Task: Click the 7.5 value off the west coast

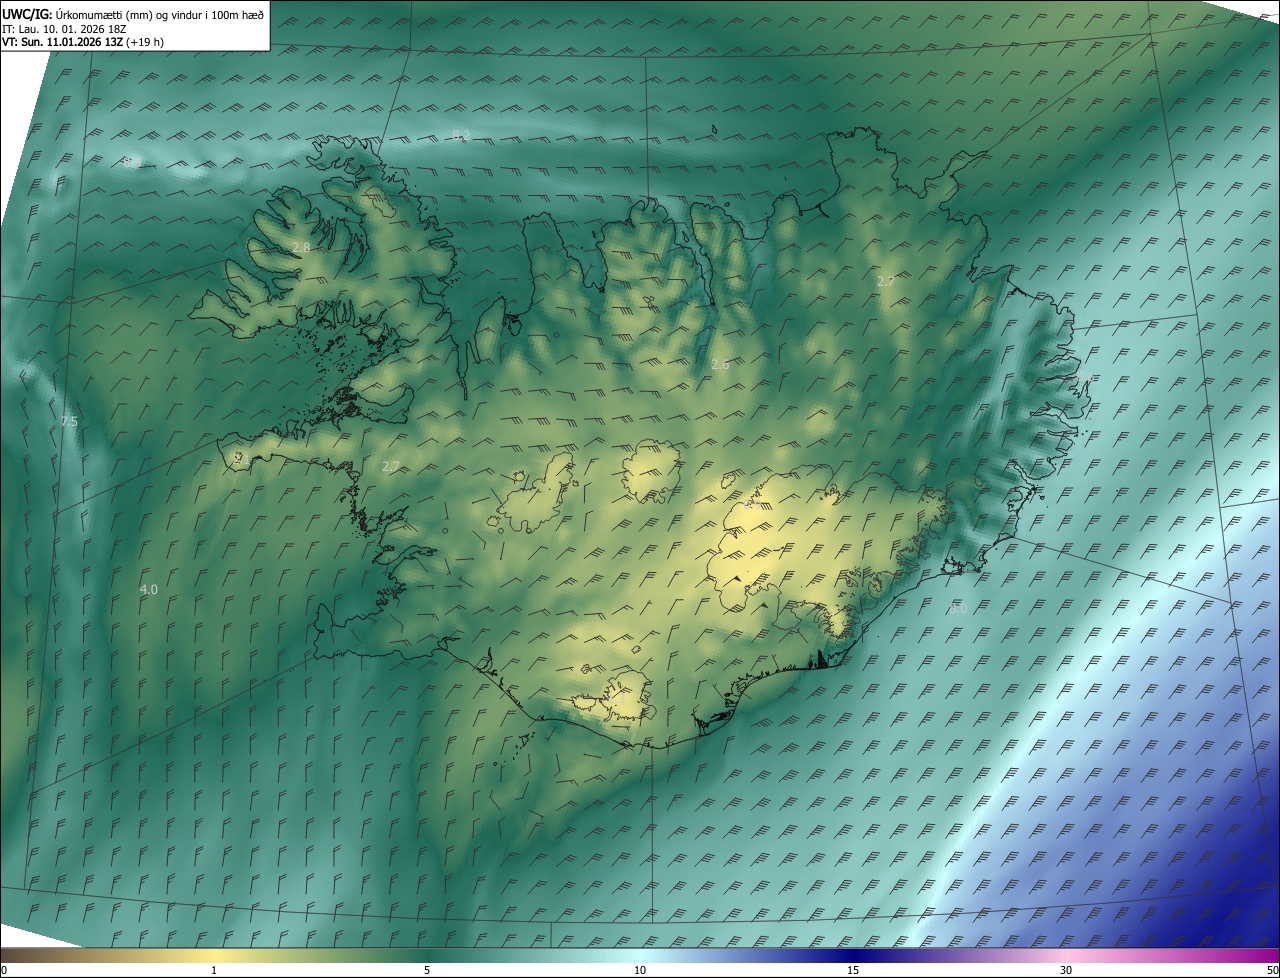Action: pos(68,422)
